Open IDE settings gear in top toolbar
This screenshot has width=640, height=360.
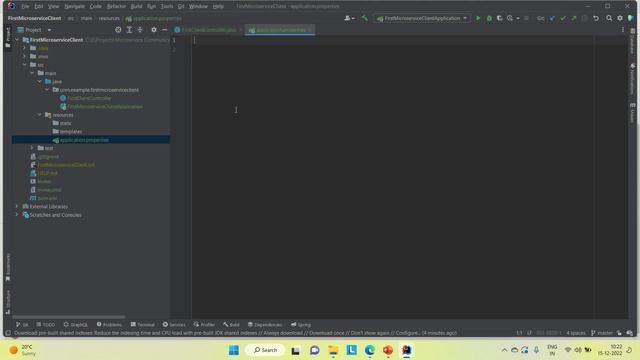(x=620, y=18)
